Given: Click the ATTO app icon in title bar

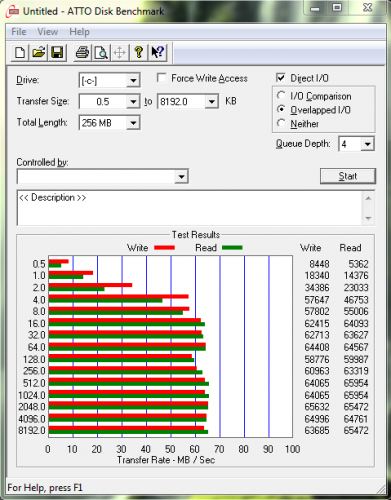Looking at the screenshot, I should tap(13, 12).
